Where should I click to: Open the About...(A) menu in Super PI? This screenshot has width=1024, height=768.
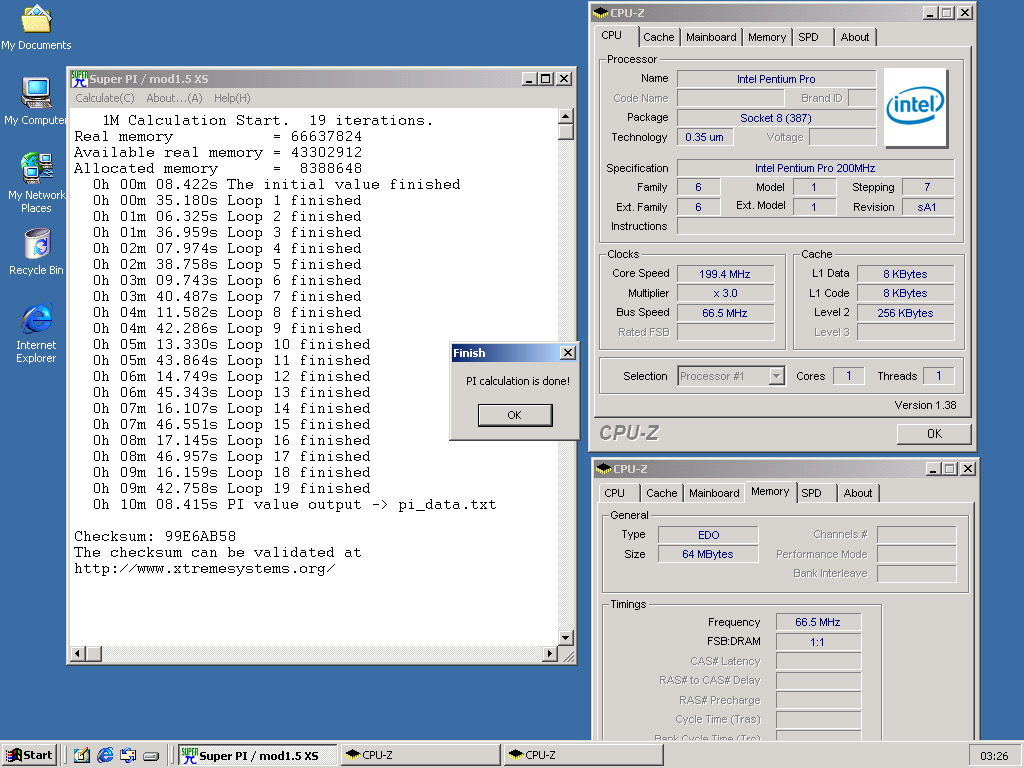tap(174, 98)
